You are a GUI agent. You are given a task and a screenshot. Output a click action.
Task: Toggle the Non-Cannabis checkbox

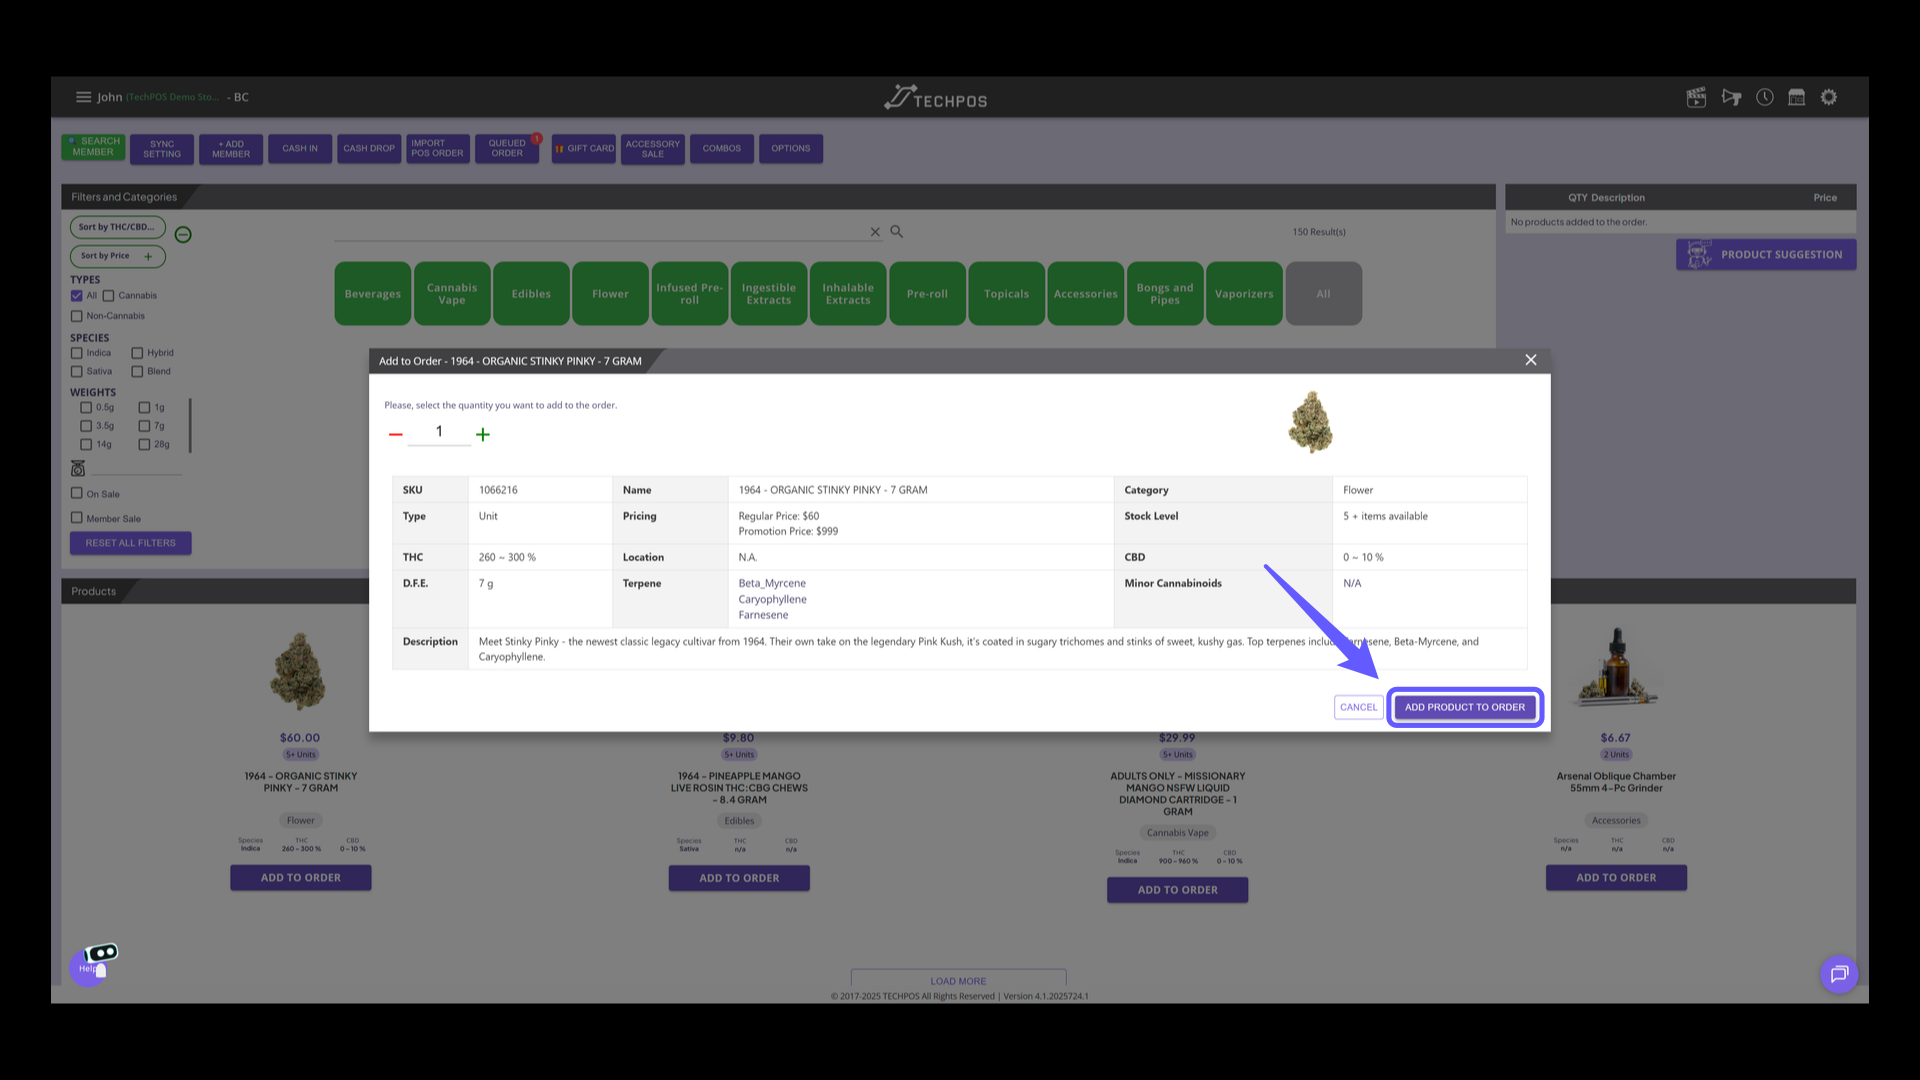[77, 316]
